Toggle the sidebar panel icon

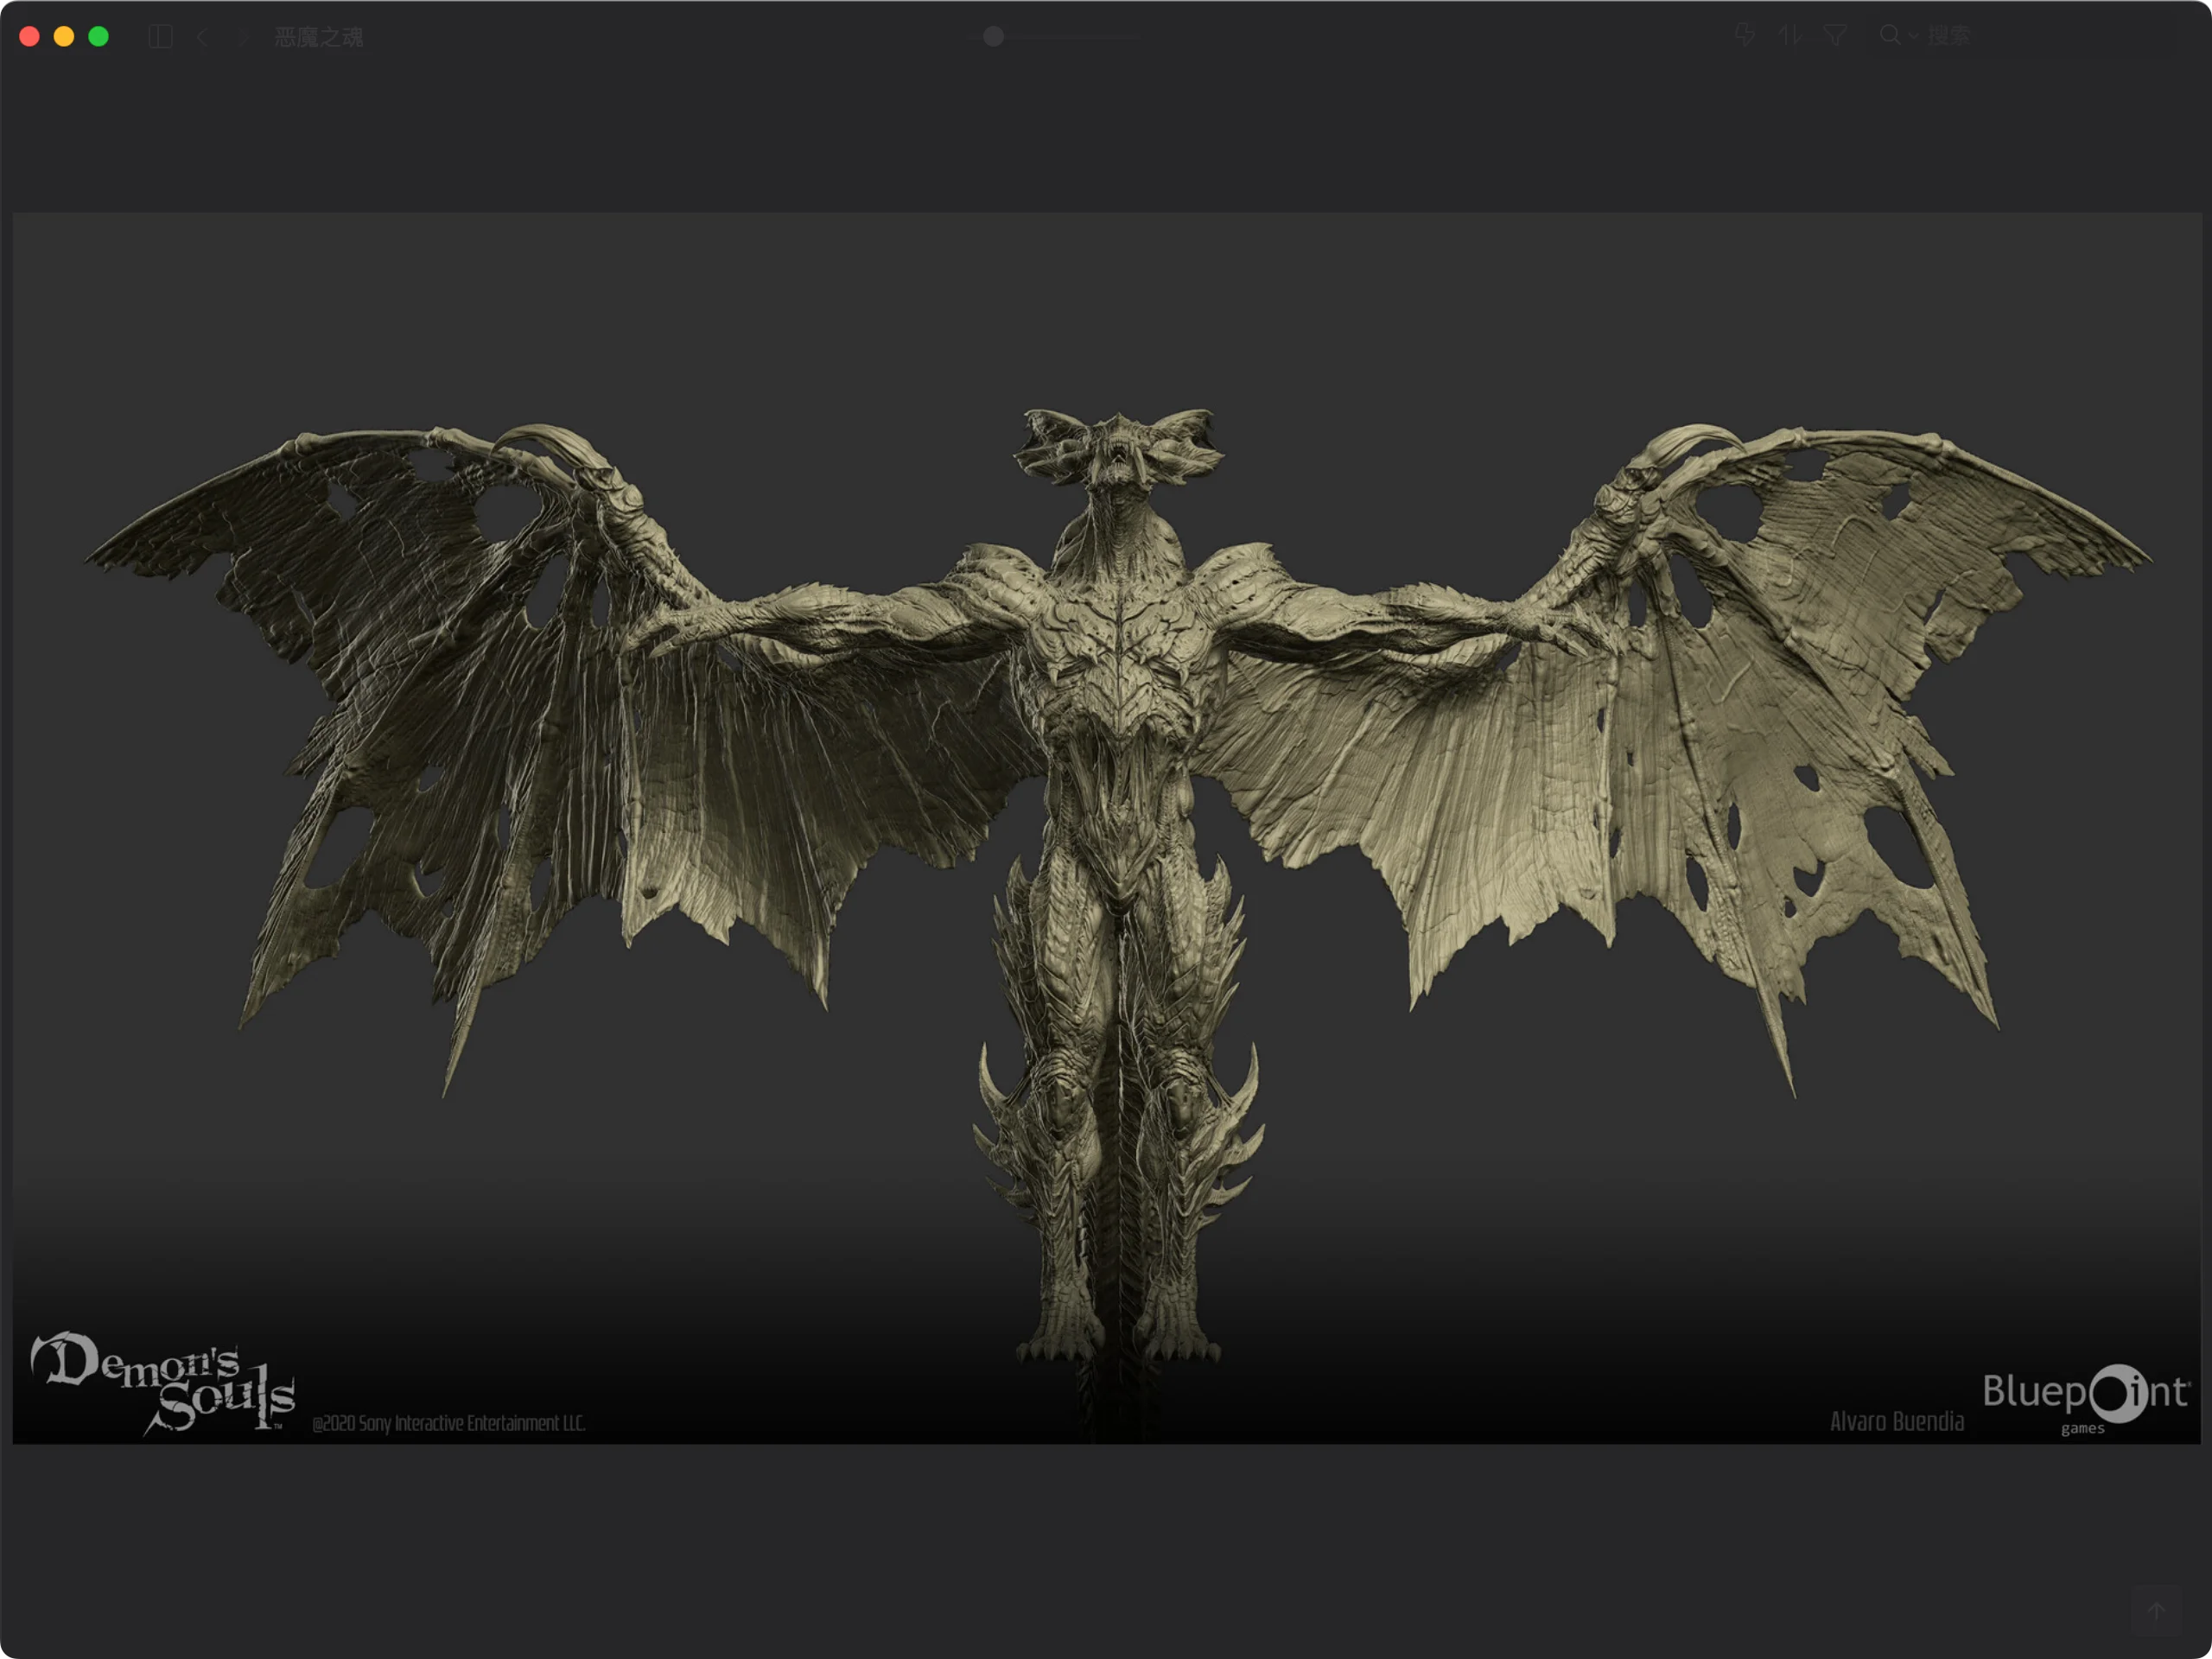160,37
